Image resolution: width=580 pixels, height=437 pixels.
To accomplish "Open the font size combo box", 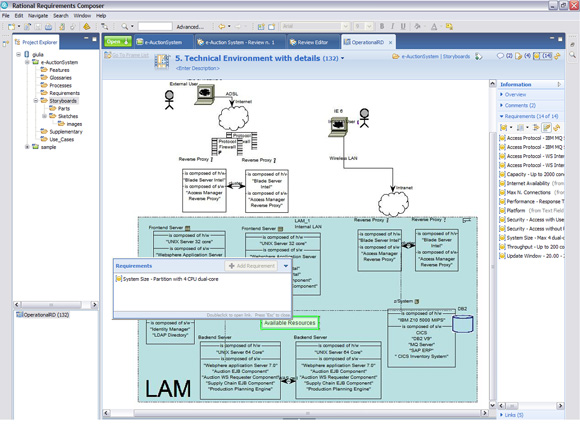I will click(x=364, y=26).
